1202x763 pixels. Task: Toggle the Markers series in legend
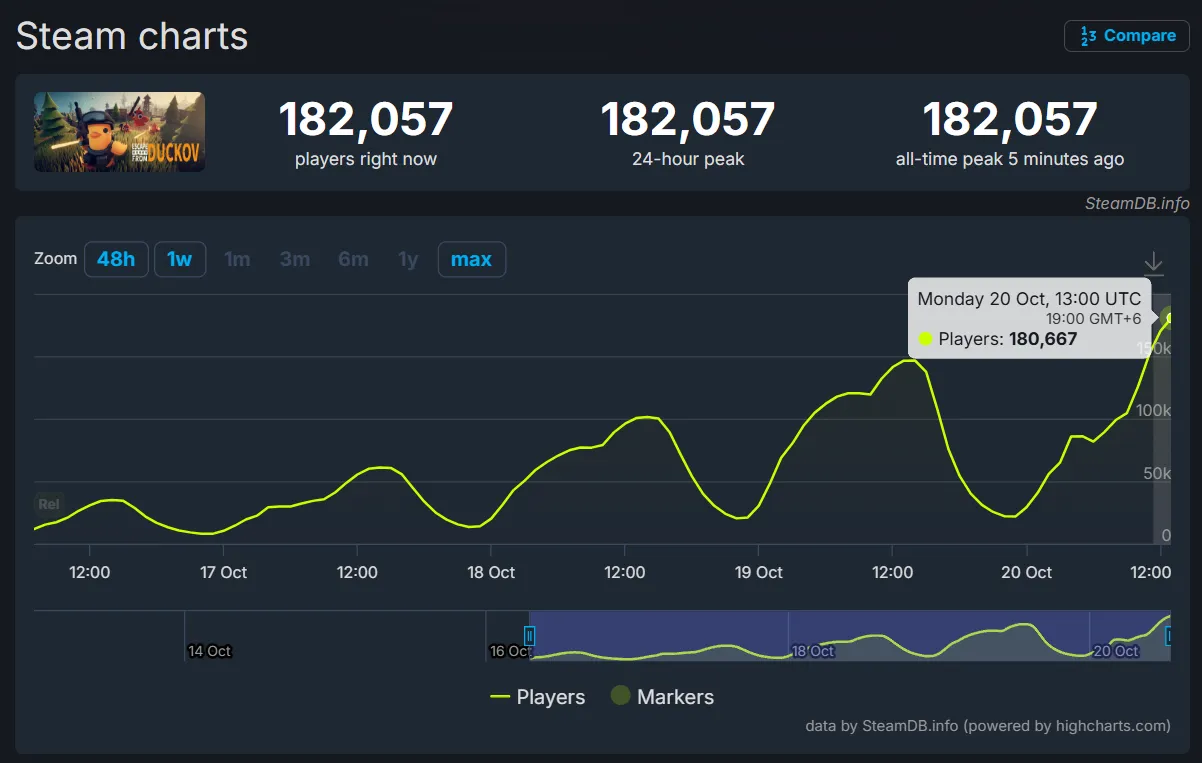[x=663, y=697]
